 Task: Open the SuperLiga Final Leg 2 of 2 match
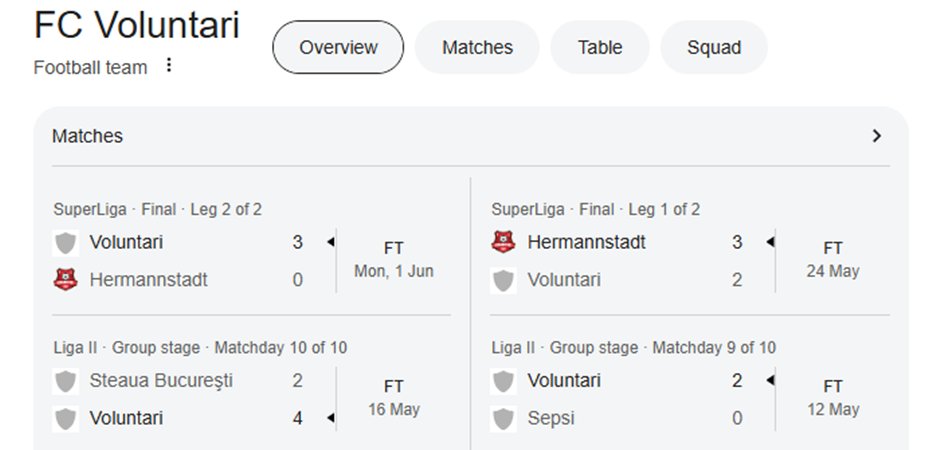(251, 249)
